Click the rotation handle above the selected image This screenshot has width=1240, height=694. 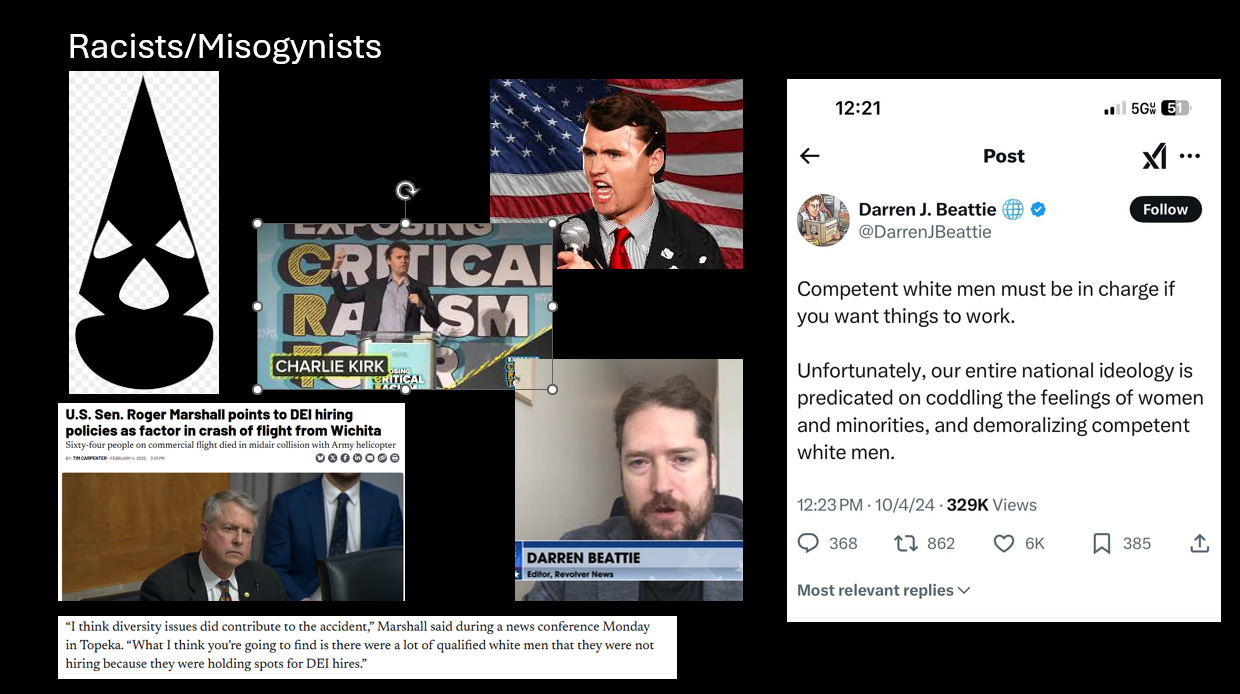pyautogui.click(x=405, y=191)
